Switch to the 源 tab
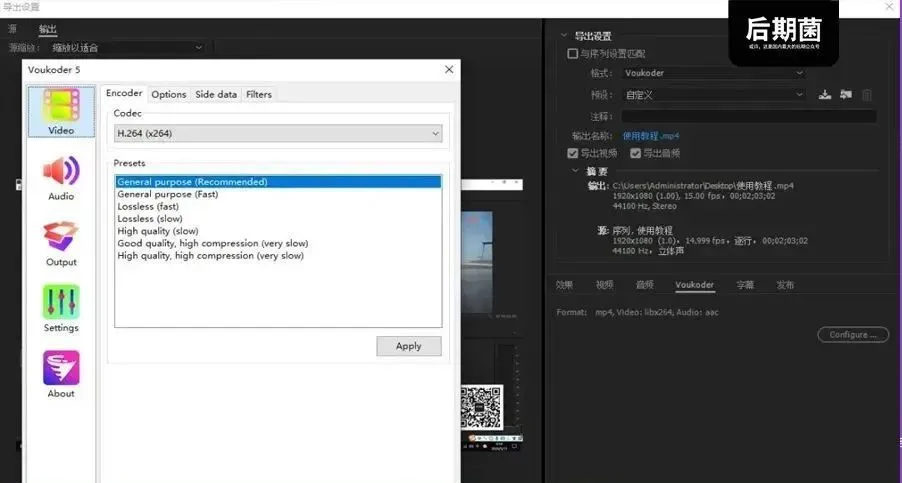 pos(13,29)
